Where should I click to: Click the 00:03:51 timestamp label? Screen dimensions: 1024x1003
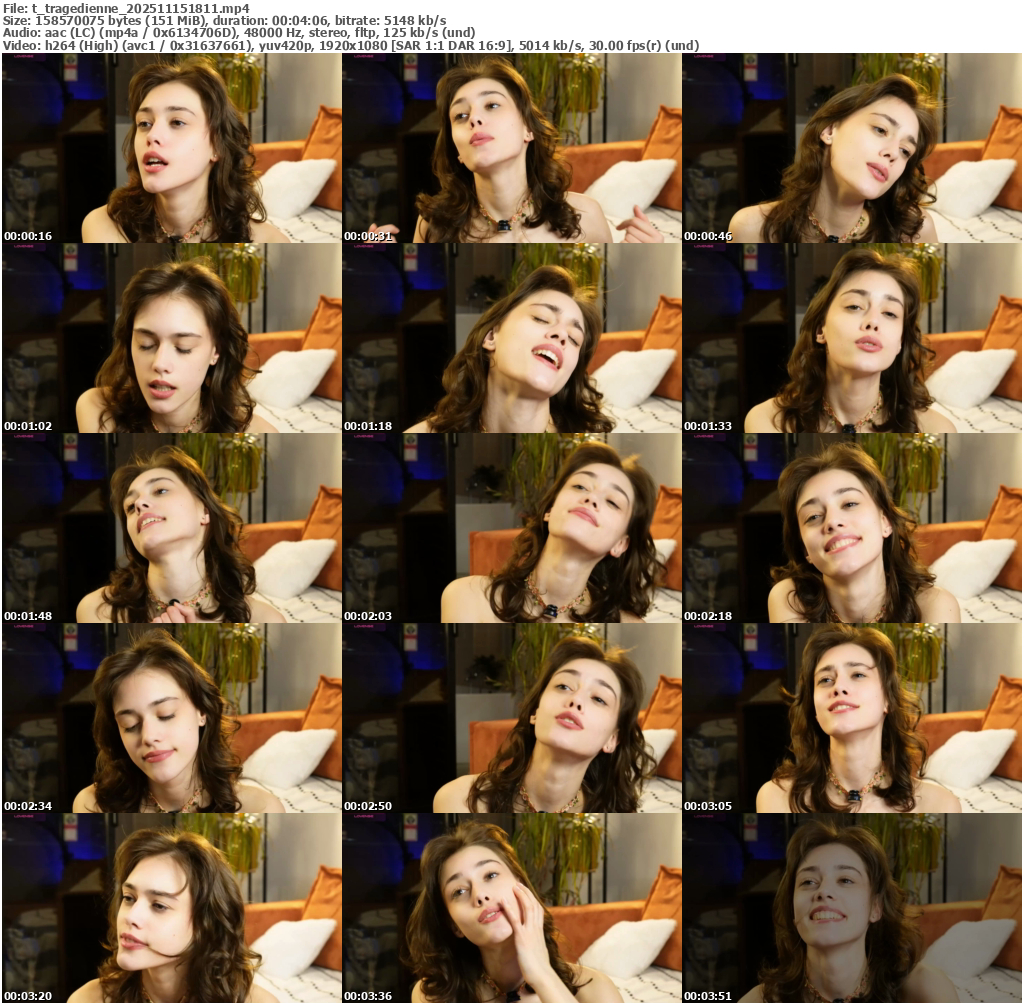pyautogui.click(x=708, y=995)
